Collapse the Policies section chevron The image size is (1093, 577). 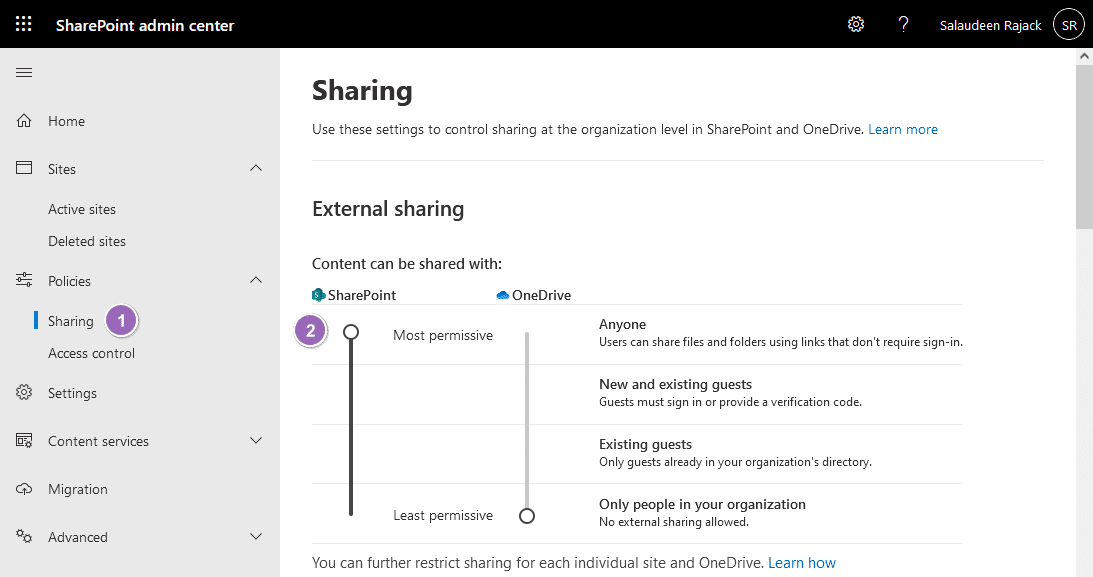click(256, 280)
